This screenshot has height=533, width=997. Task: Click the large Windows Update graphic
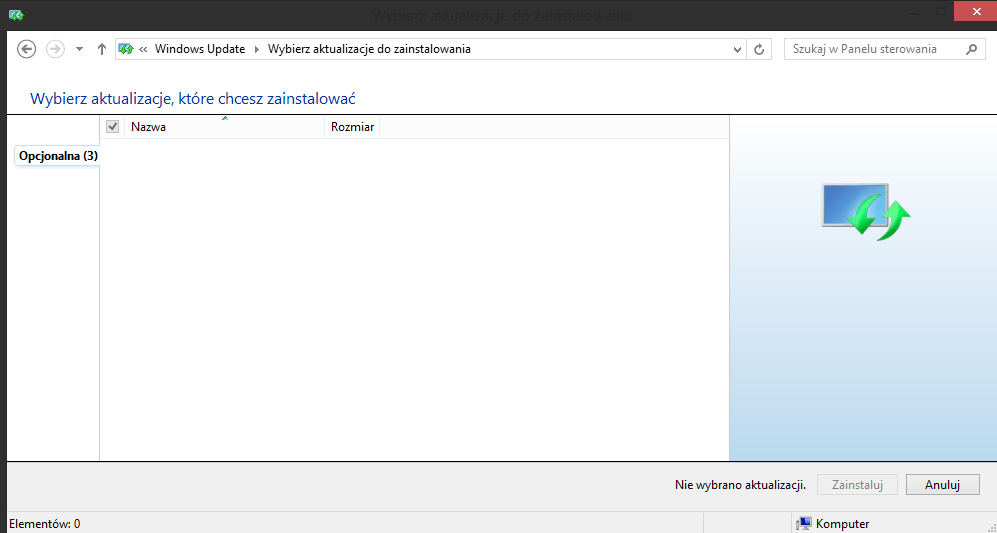point(865,208)
